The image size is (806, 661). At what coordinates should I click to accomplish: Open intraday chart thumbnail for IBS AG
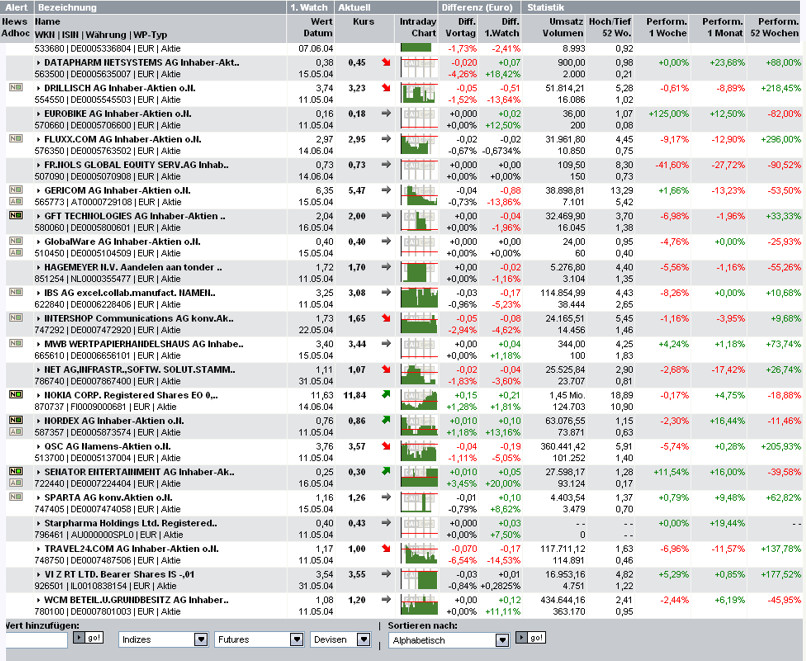point(419,298)
